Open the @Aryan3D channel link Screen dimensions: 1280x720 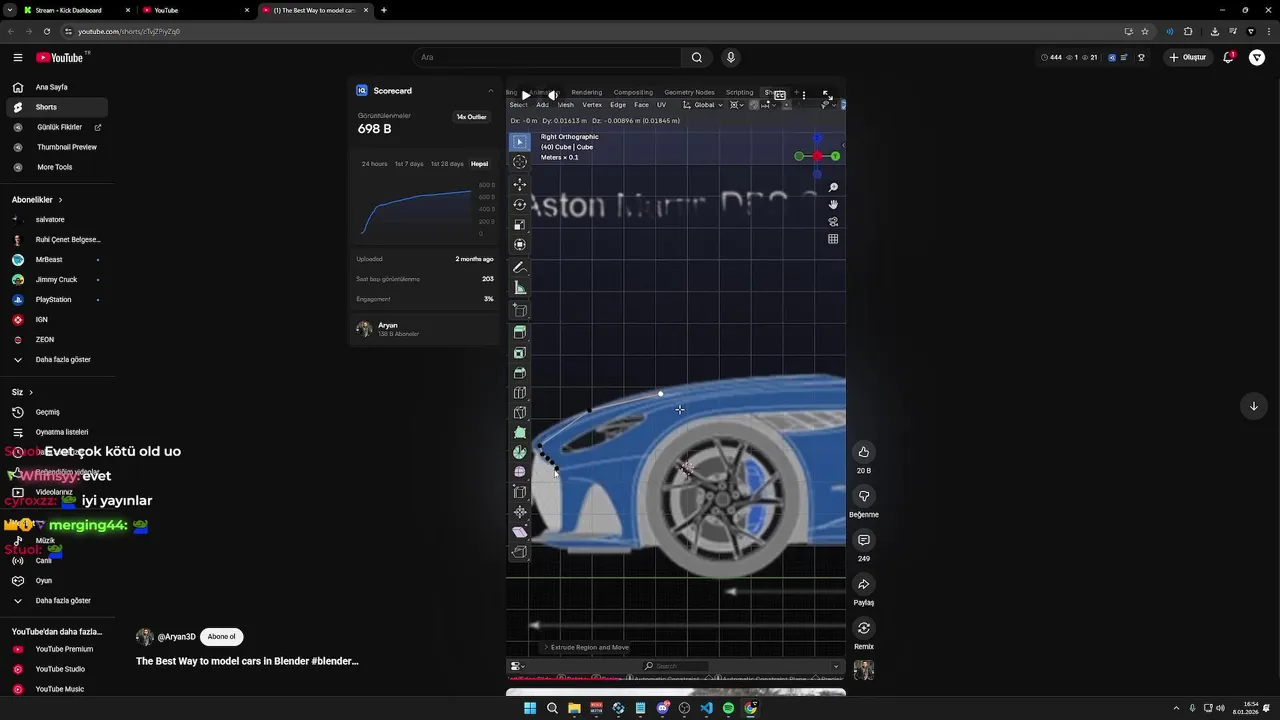tap(177, 637)
